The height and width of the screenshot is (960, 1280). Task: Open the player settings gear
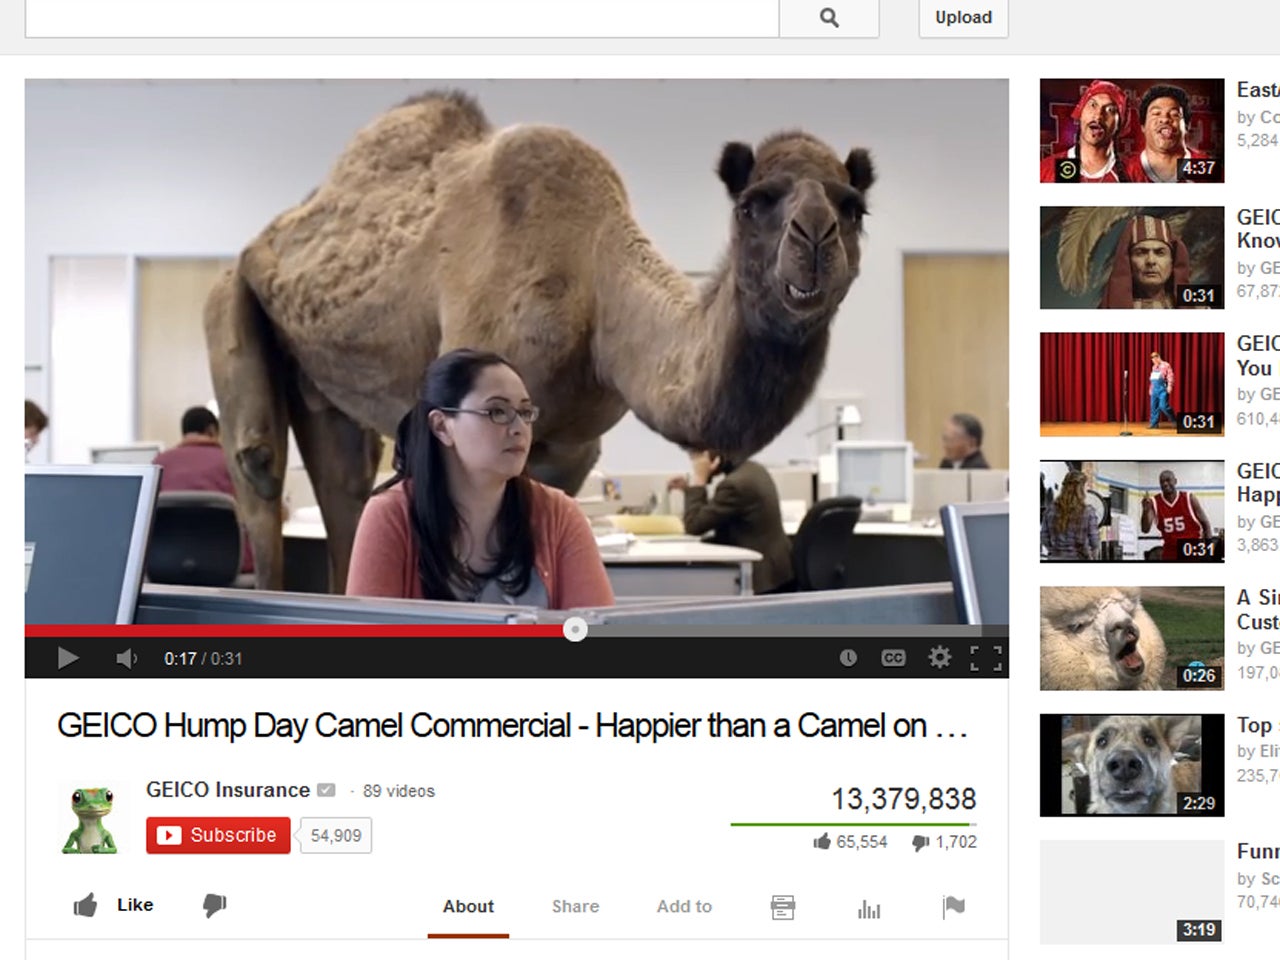click(x=940, y=657)
